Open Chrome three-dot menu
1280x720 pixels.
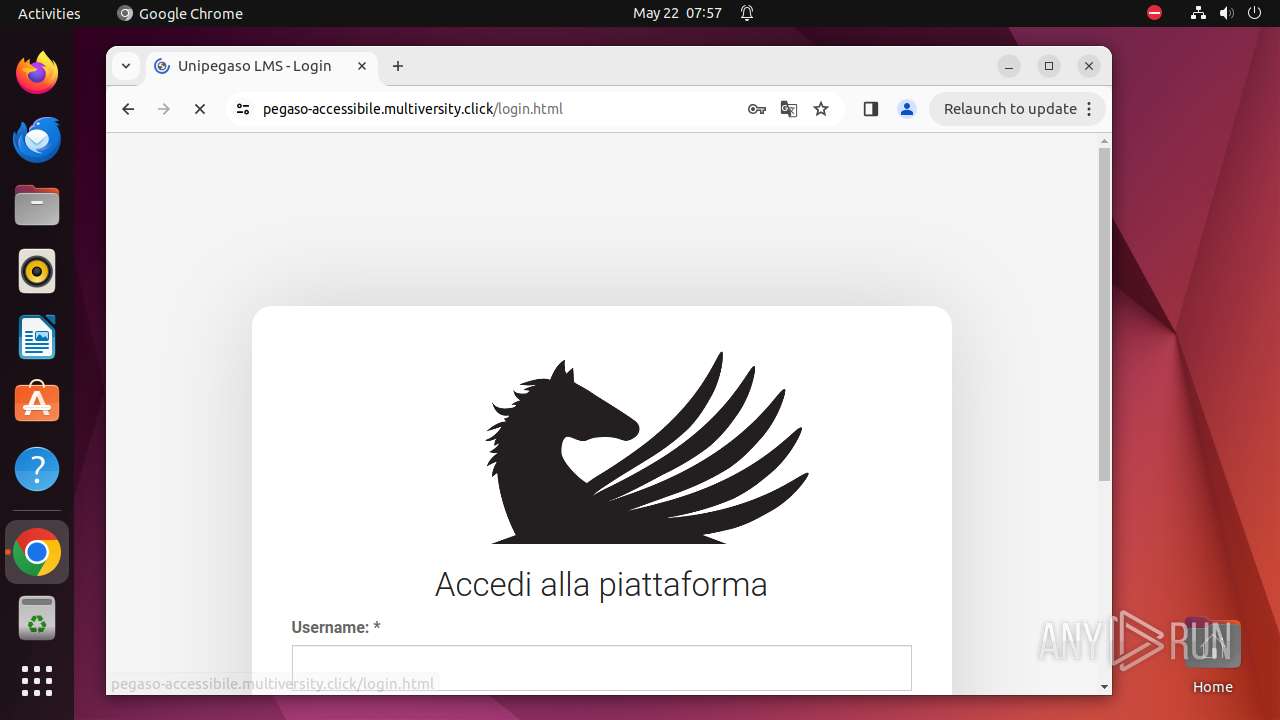coord(1090,109)
